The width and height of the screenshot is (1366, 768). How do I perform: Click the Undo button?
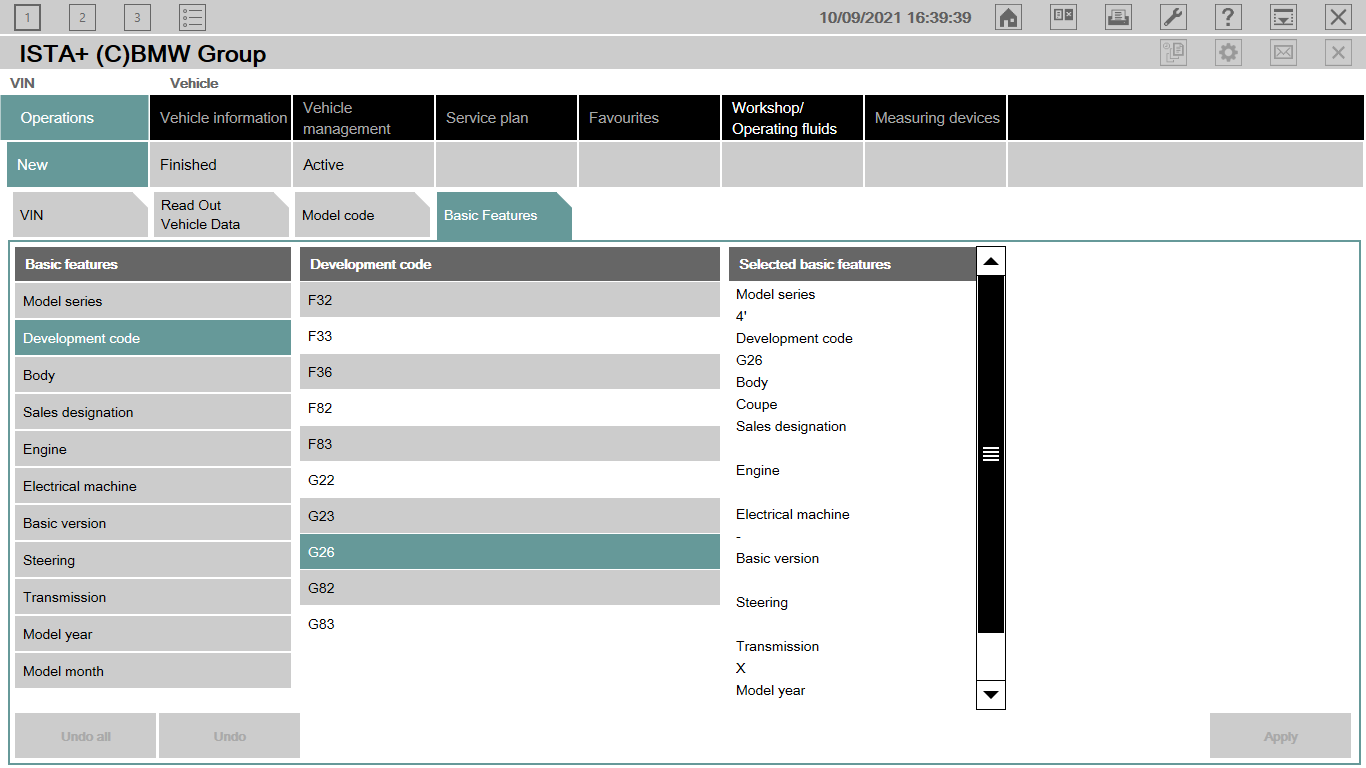[230, 736]
